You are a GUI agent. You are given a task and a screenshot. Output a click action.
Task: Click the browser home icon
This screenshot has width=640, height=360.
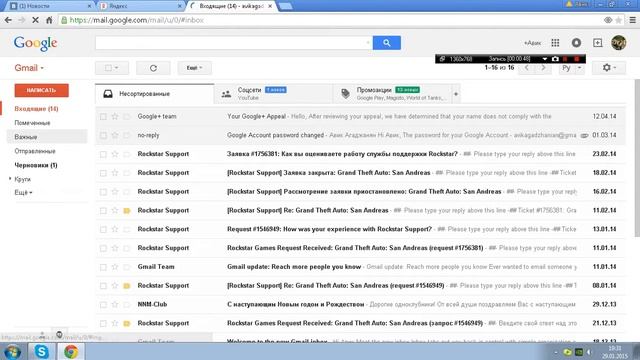[49, 20]
